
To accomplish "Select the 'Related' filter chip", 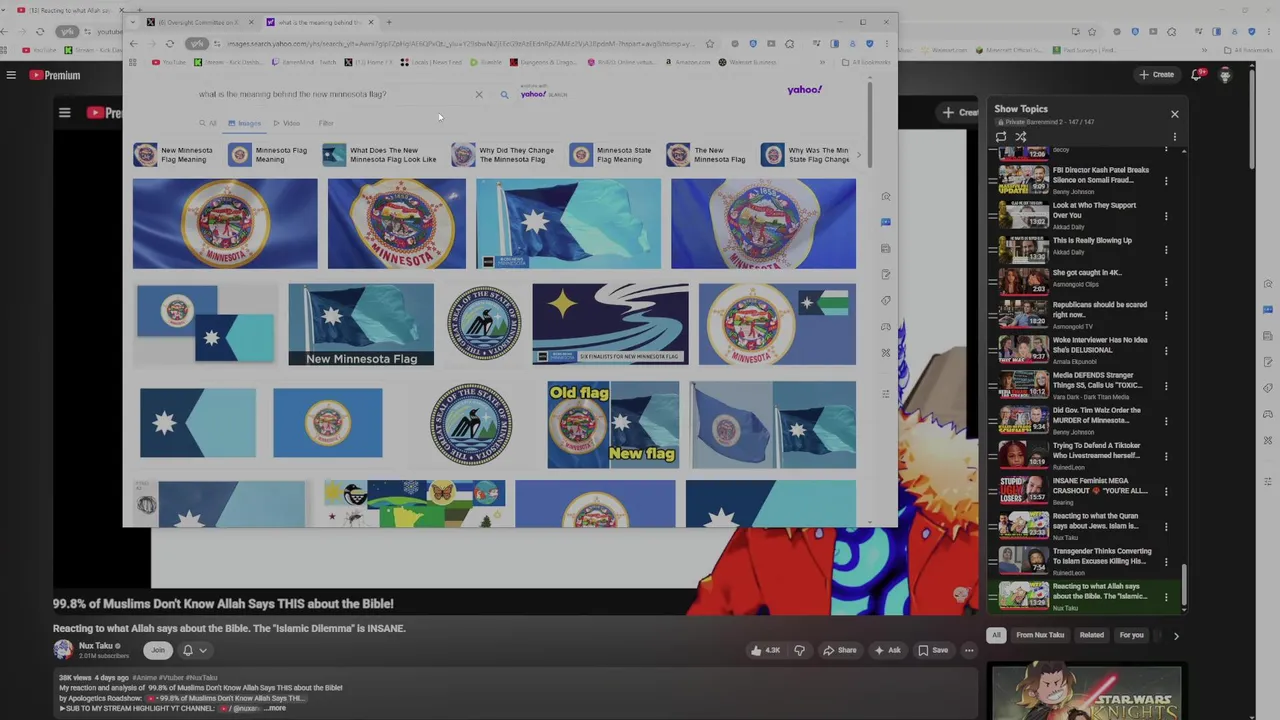I will 1091,635.
